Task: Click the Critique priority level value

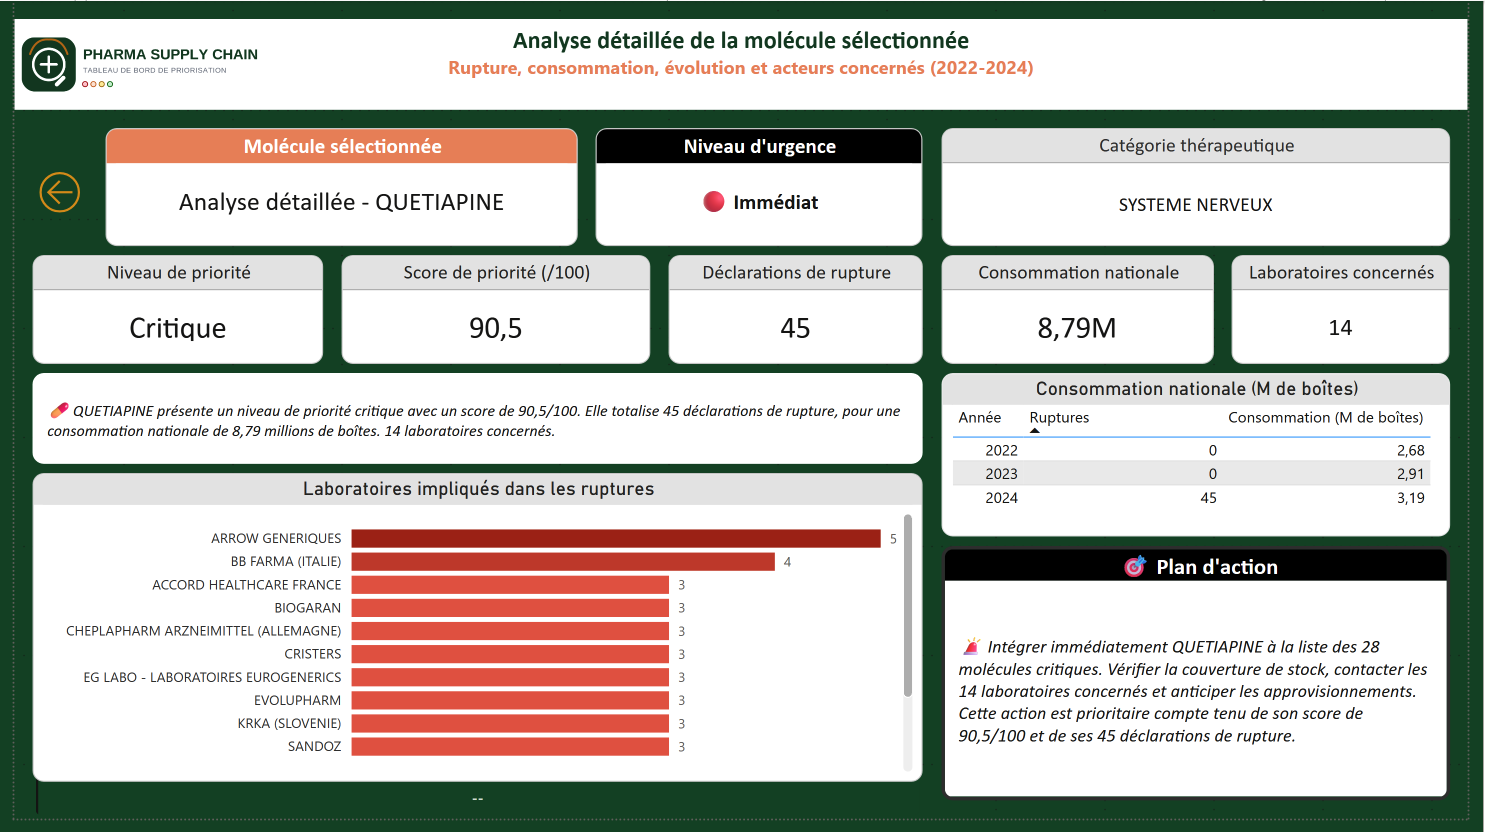Action: [178, 328]
